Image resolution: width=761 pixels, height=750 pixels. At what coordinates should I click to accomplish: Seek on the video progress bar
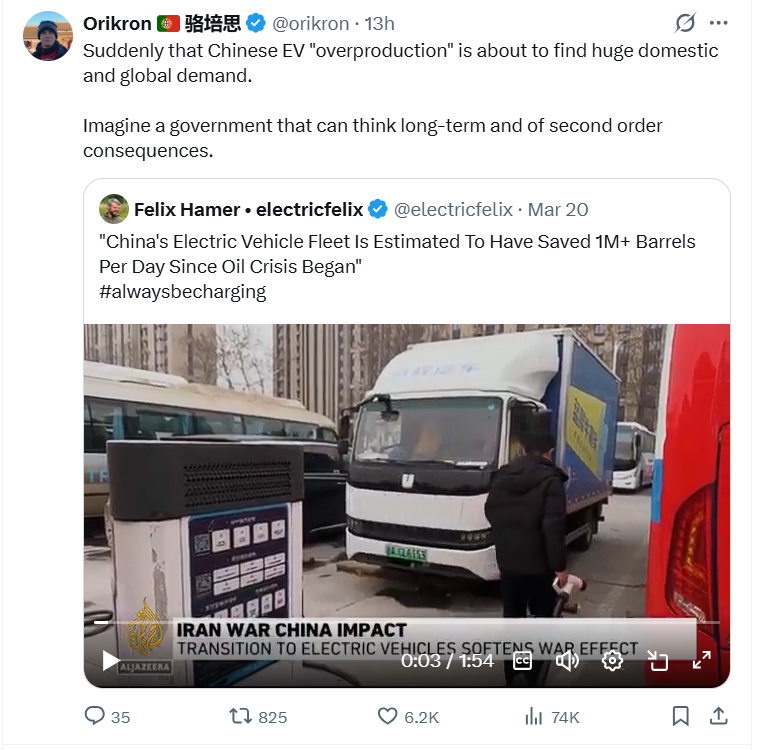tap(400, 623)
